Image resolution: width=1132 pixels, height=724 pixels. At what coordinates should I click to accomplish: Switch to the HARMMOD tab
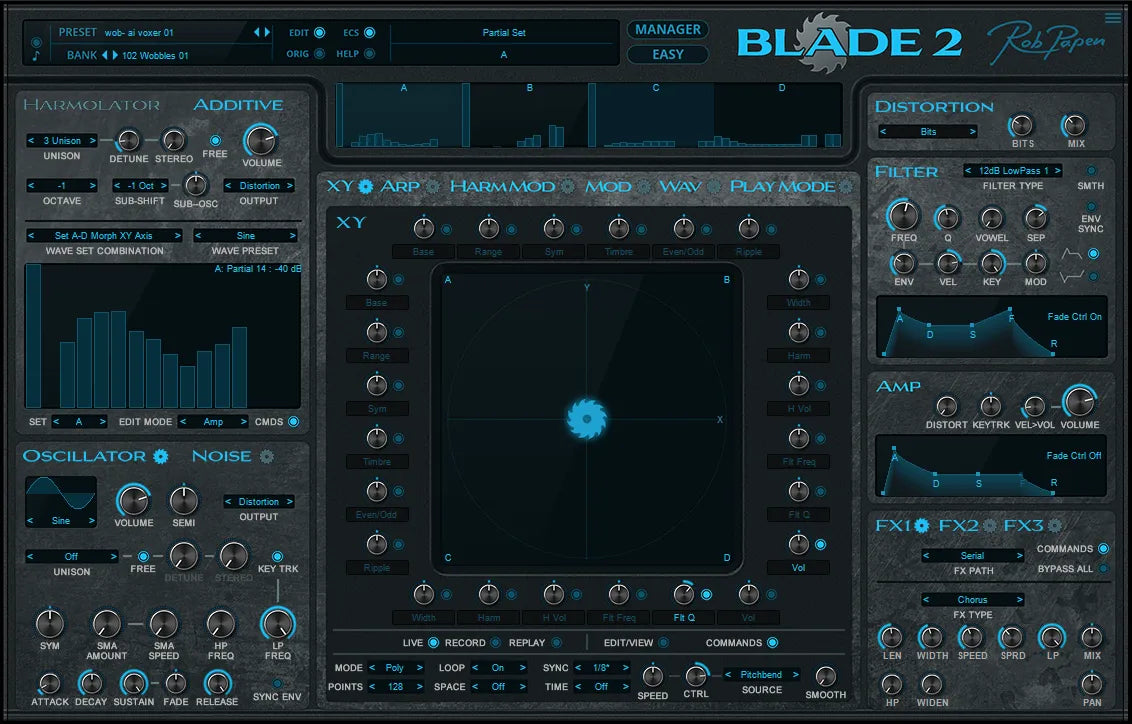(502, 186)
